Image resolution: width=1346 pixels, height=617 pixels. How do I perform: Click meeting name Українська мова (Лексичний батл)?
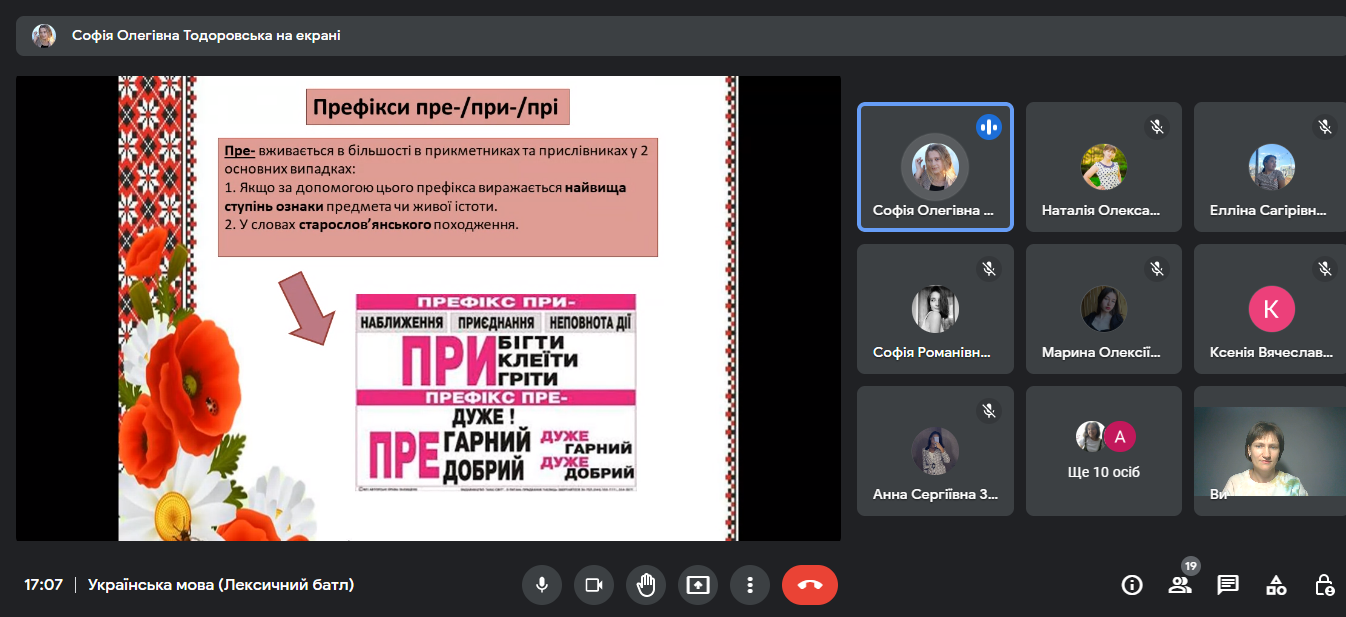(x=221, y=585)
